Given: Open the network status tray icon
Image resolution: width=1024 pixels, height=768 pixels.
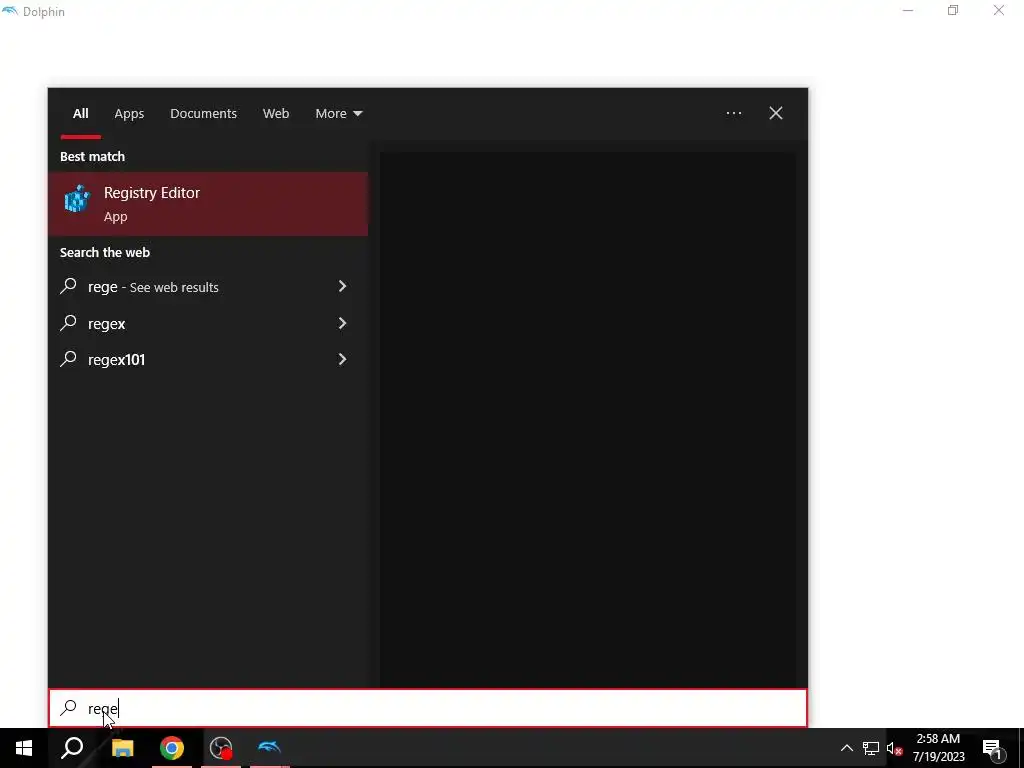Looking at the screenshot, I should click(x=870, y=748).
